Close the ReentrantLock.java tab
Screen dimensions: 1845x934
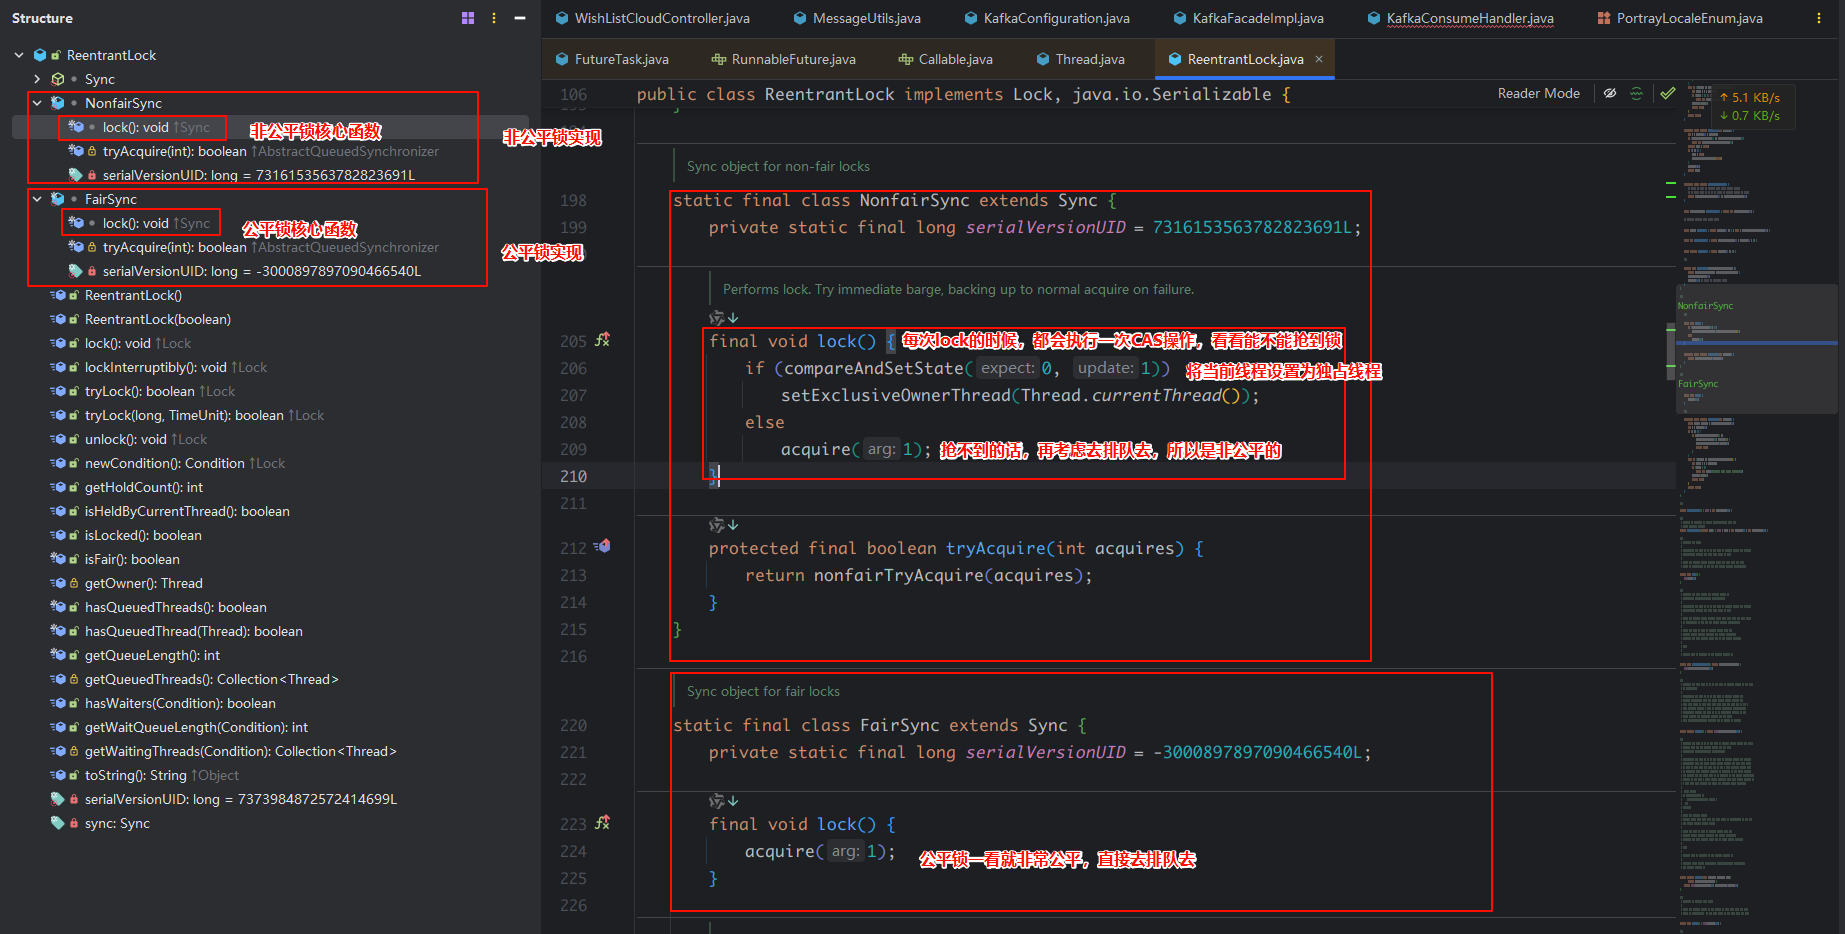1319,59
